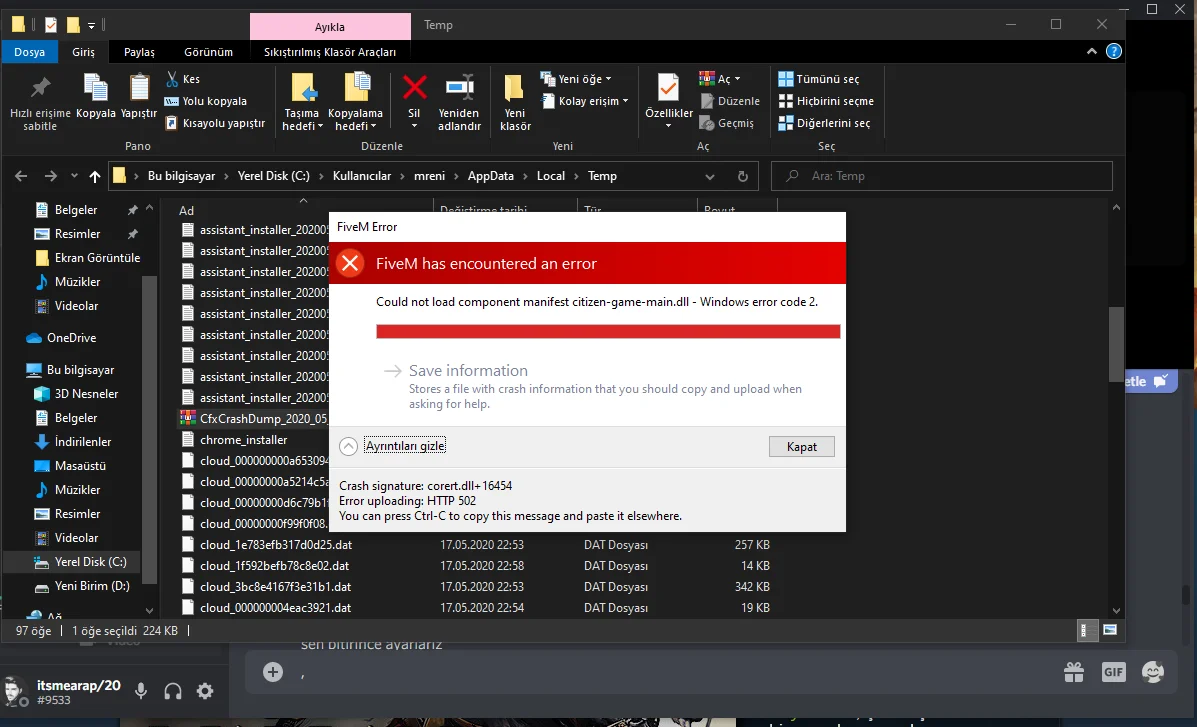1197x727 pixels.
Task: Click the Hızlı erişime sabitle pin icon
Action: pyautogui.click(x=40, y=88)
